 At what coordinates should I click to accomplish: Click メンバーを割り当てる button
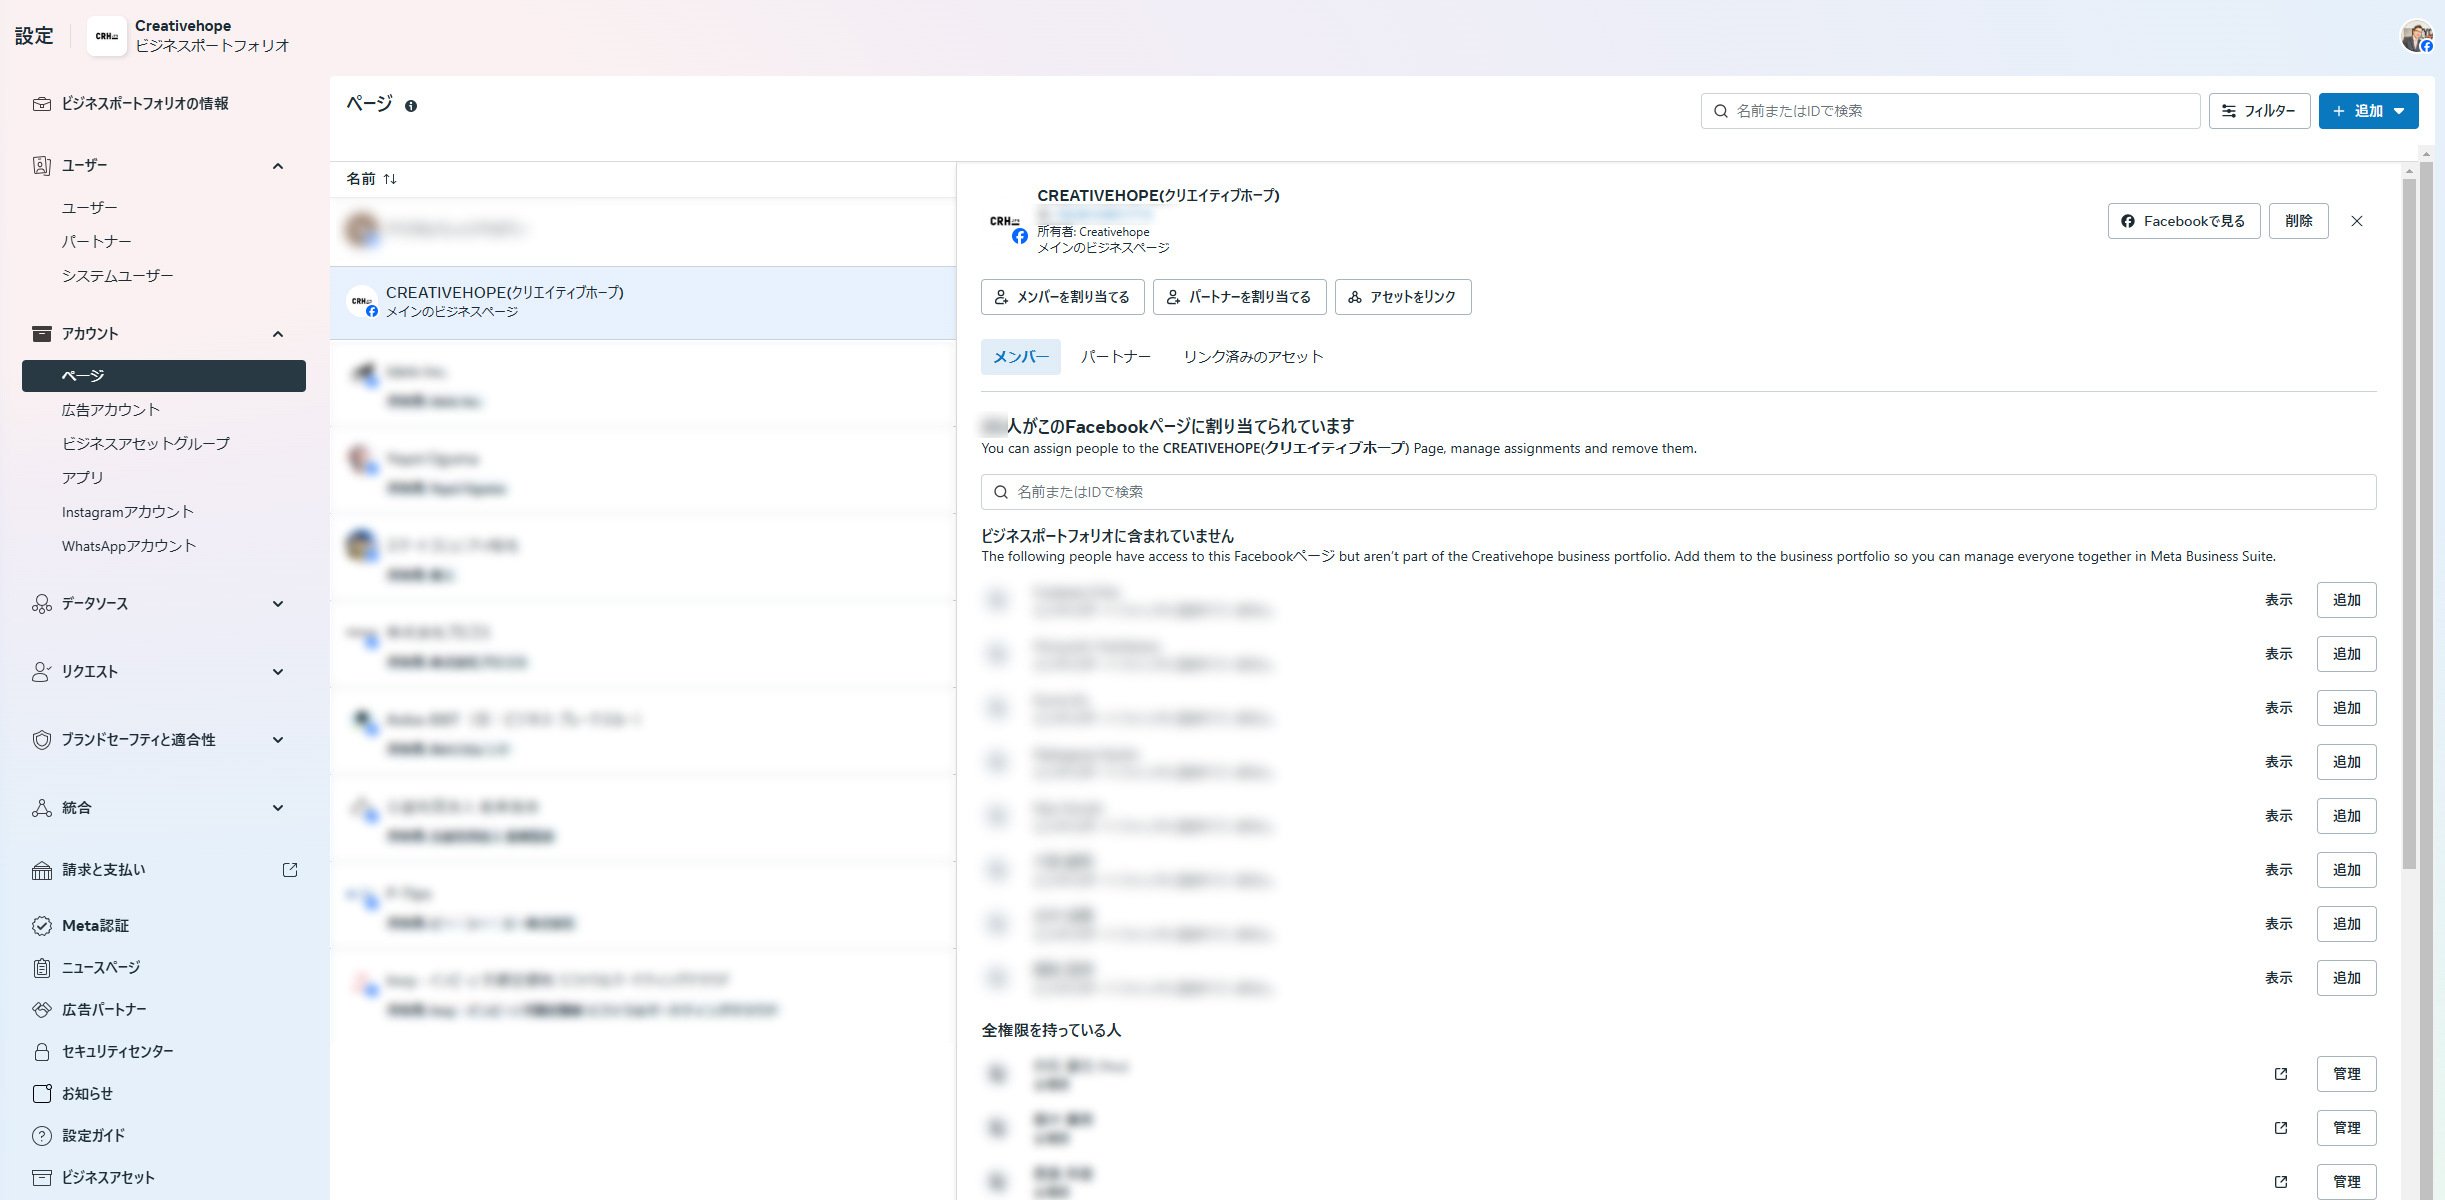click(x=1062, y=297)
